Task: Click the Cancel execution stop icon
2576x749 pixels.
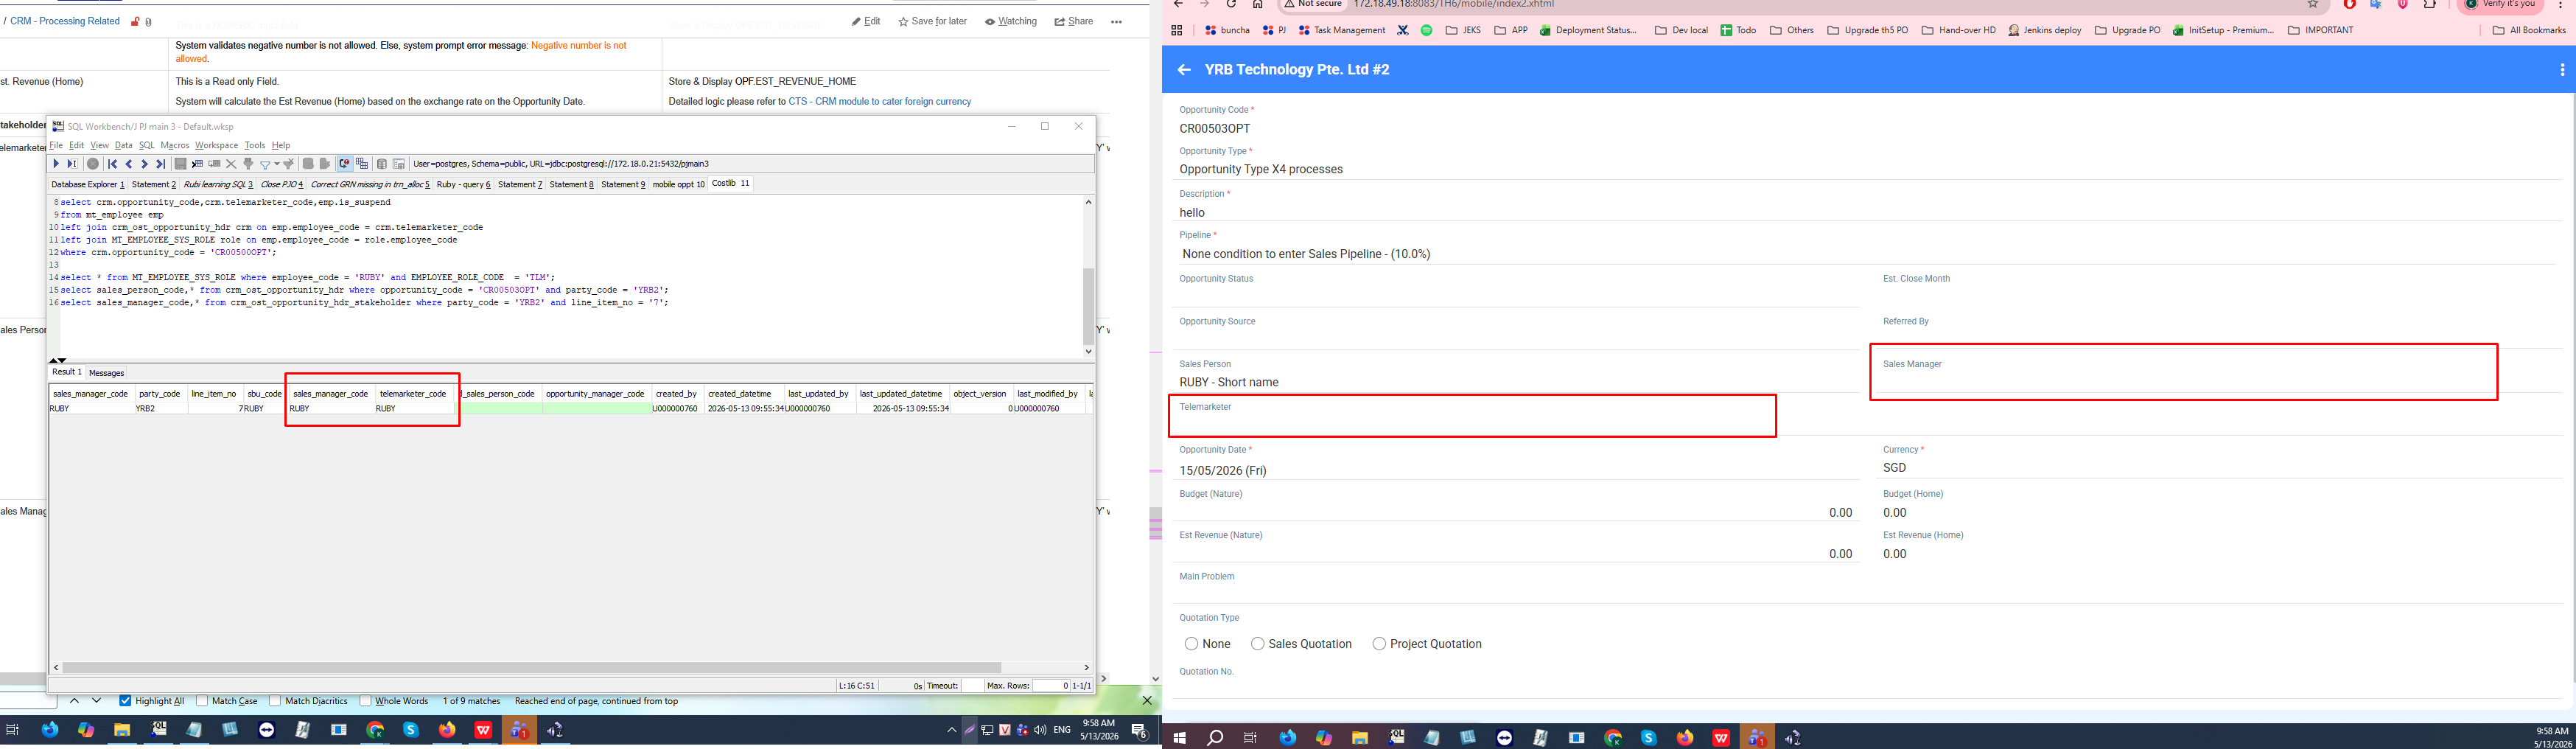Action: click(93, 164)
